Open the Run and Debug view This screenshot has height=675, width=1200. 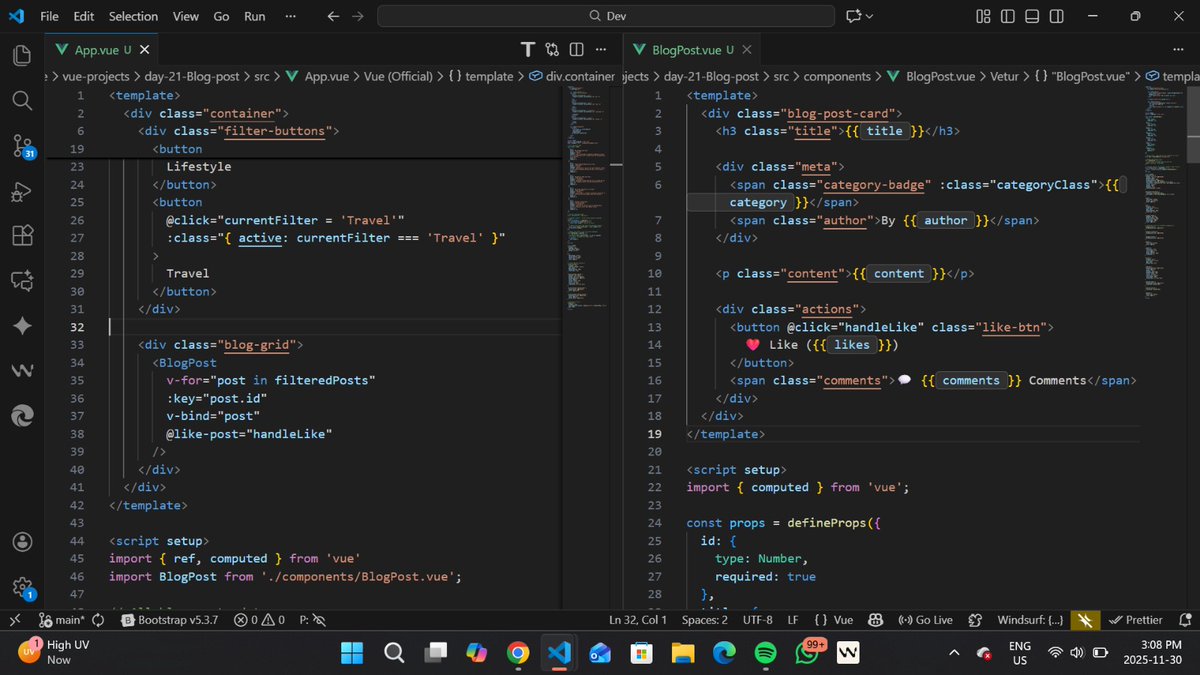22,192
